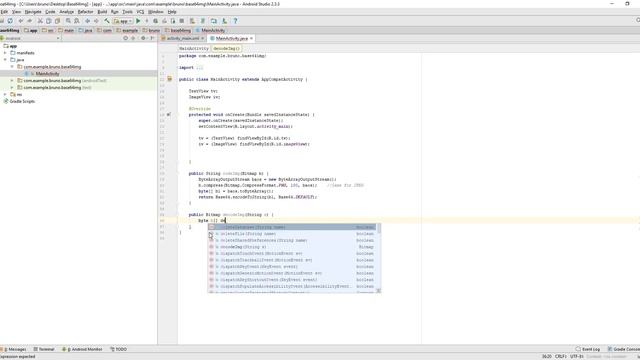
Task: Open the Edit menu
Action: click(4, 12)
